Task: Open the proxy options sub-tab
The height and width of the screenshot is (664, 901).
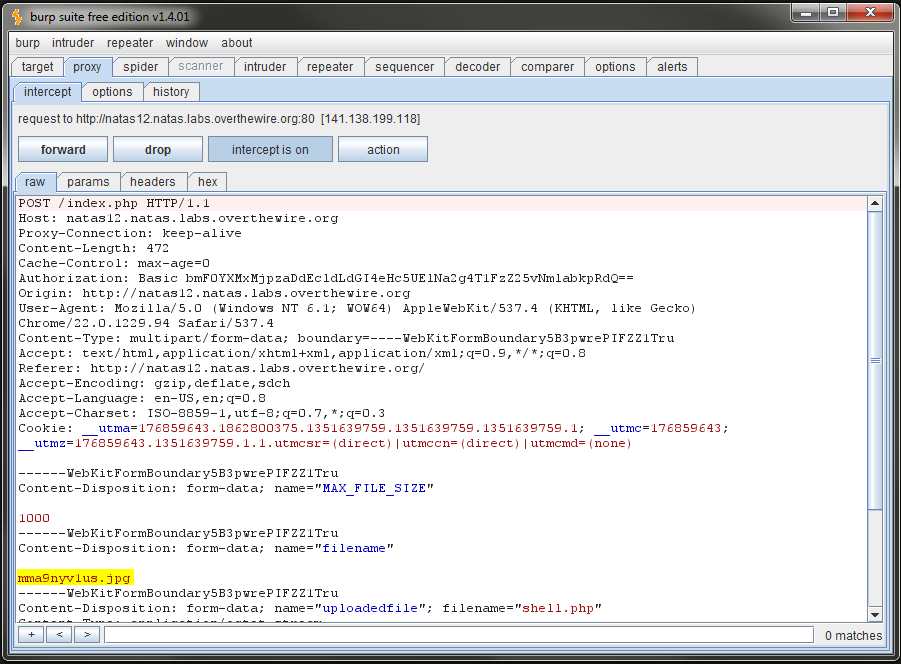Action: [112, 92]
